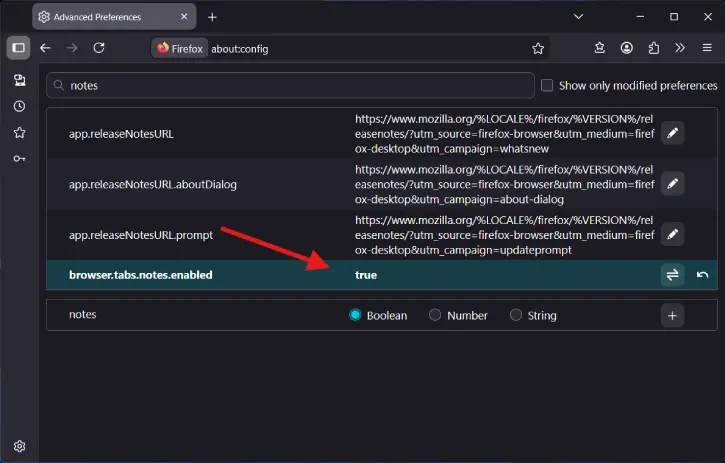Image resolution: width=725 pixels, height=463 pixels.
Task: Edit app.releaseNotesURL.prompt with pencil icon
Action: 672,235
